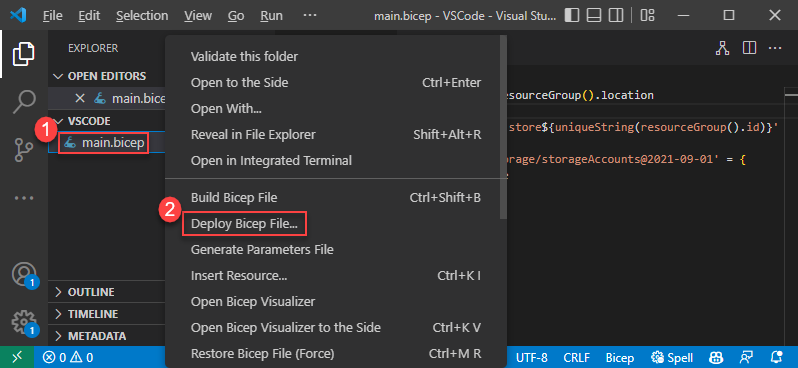Open Customize Layout icon
The width and height of the screenshot is (798, 368).
click(x=647, y=15)
